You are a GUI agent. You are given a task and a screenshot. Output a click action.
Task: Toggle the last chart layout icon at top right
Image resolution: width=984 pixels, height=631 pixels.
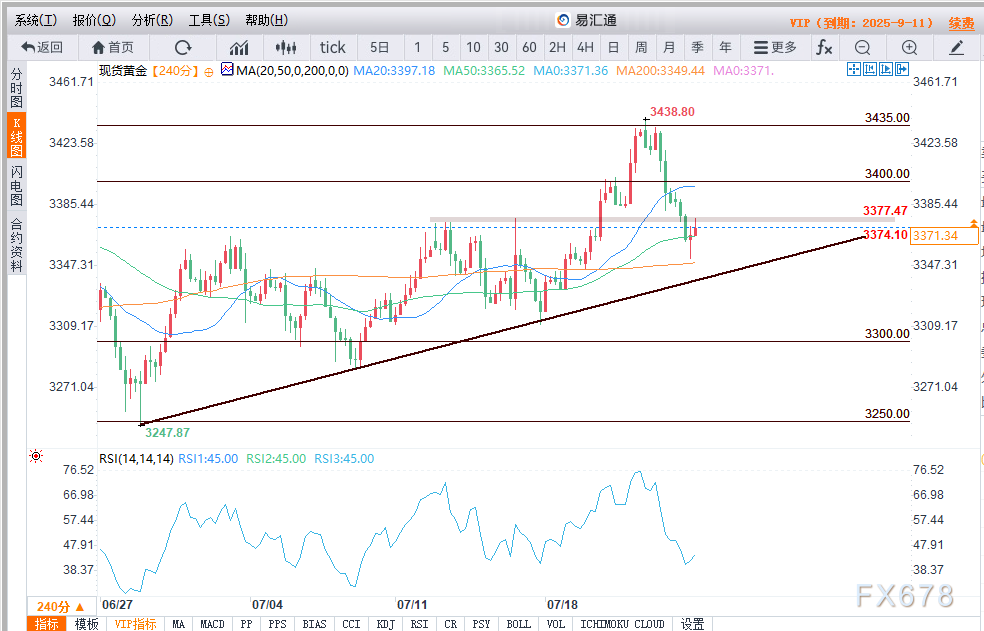pyautogui.click(x=903, y=69)
